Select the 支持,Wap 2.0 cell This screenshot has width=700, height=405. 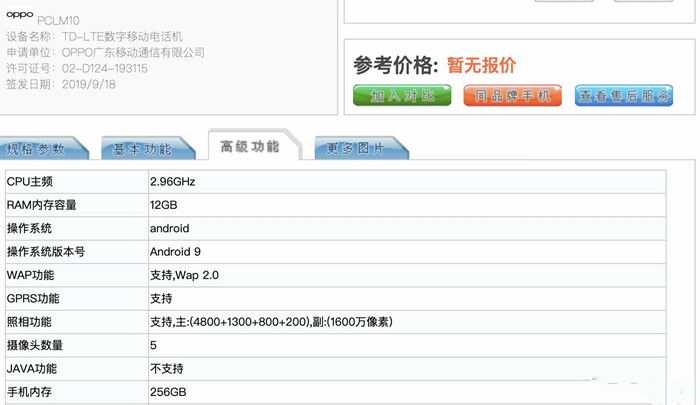(x=182, y=275)
